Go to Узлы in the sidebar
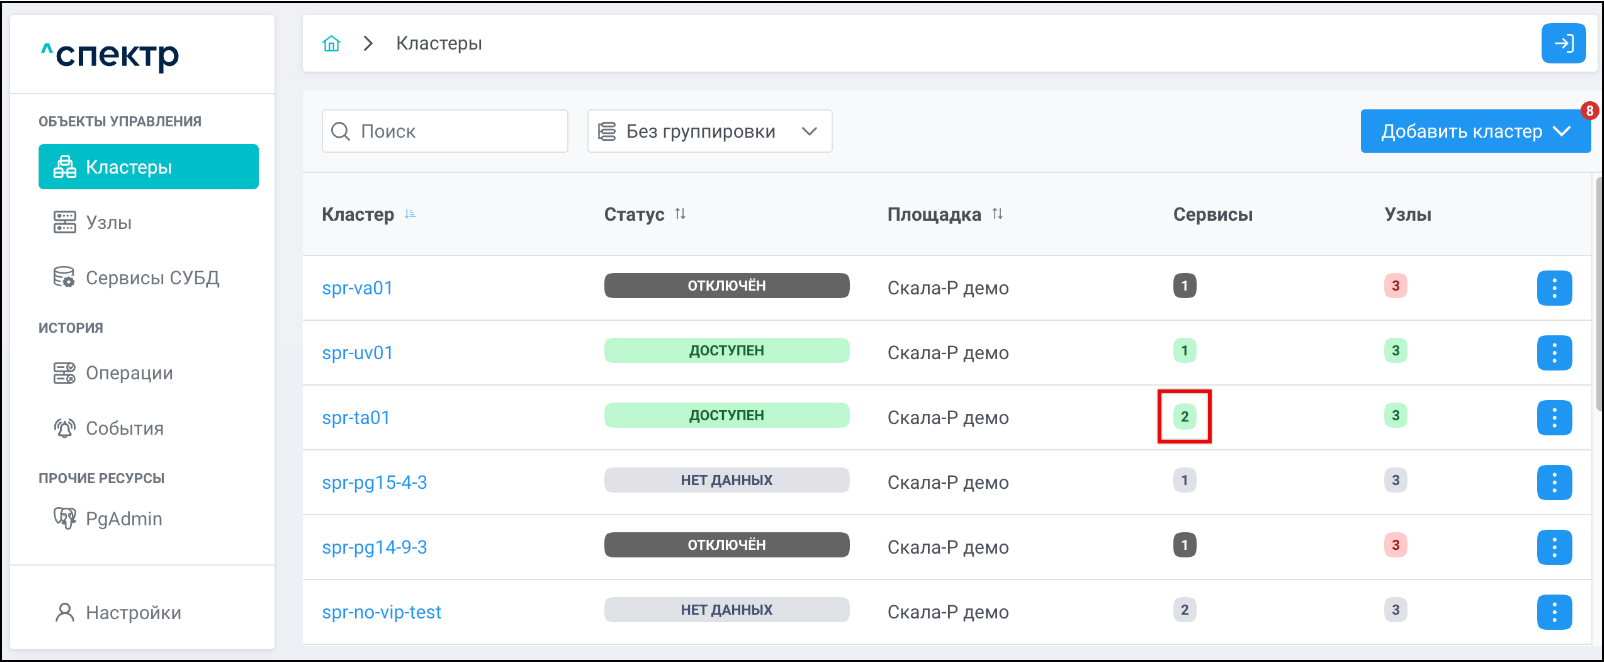The height and width of the screenshot is (662, 1604). 108,223
